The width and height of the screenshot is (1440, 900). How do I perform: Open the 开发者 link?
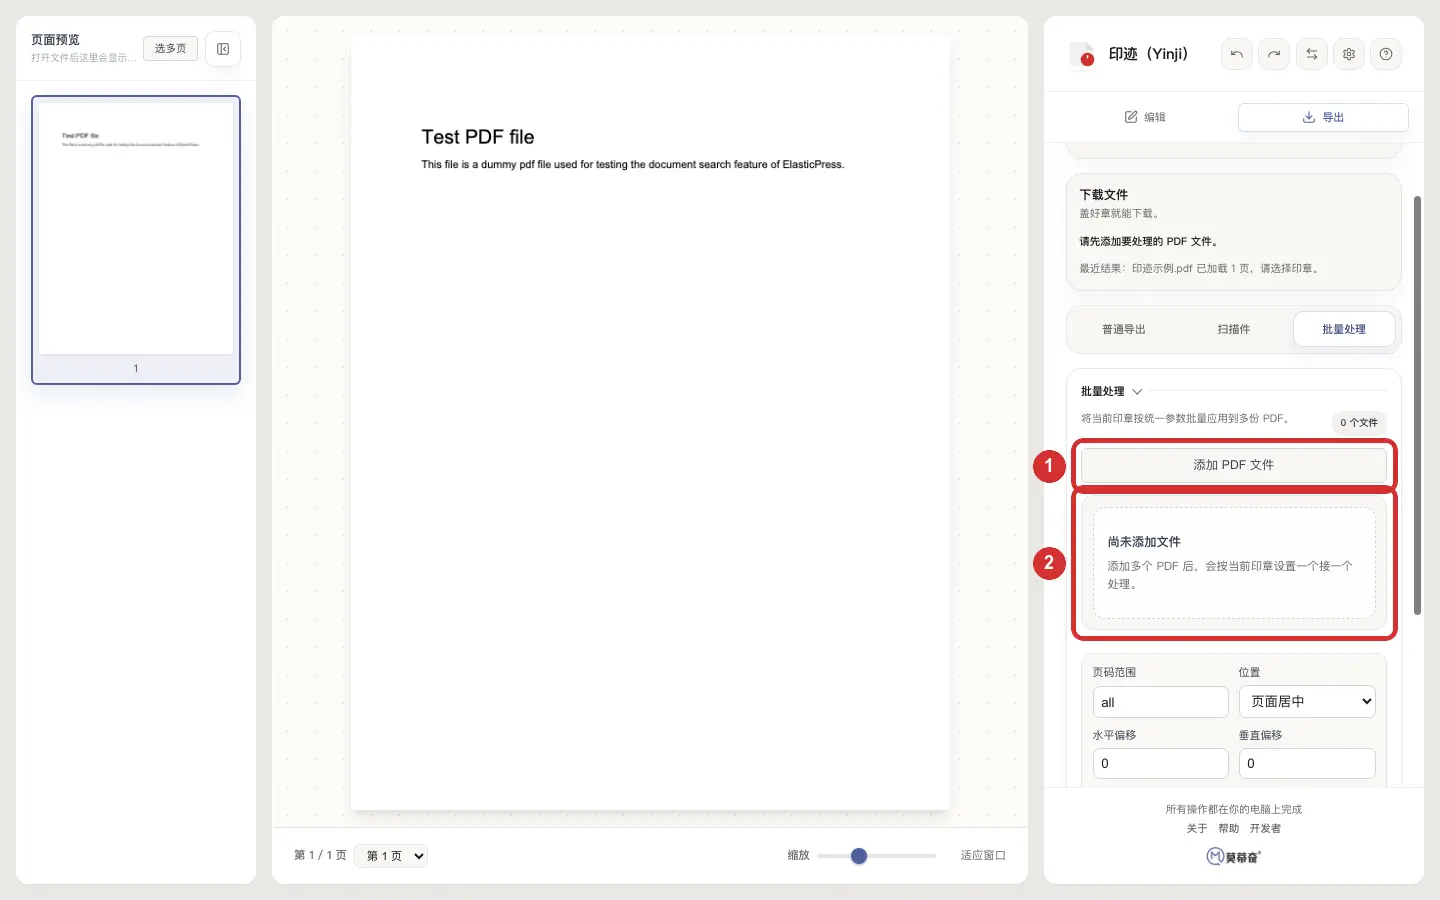pyautogui.click(x=1265, y=828)
